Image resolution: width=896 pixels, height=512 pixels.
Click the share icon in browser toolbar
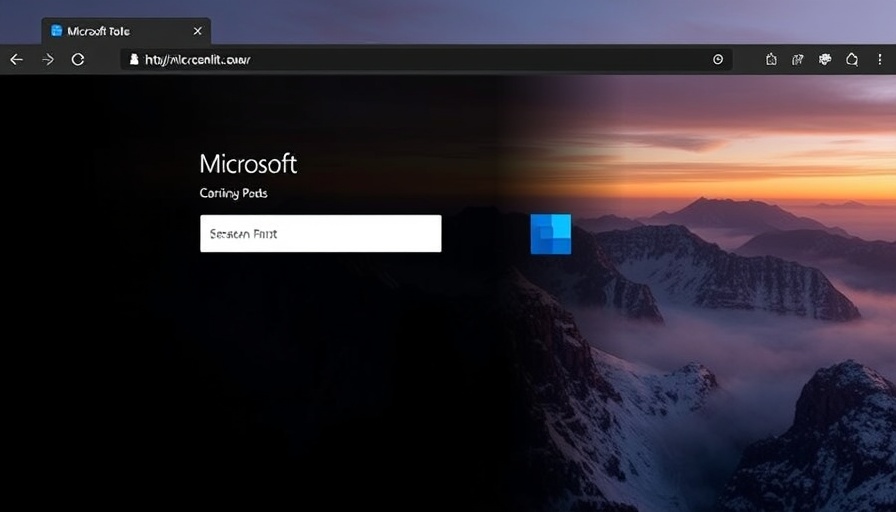tap(798, 59)
